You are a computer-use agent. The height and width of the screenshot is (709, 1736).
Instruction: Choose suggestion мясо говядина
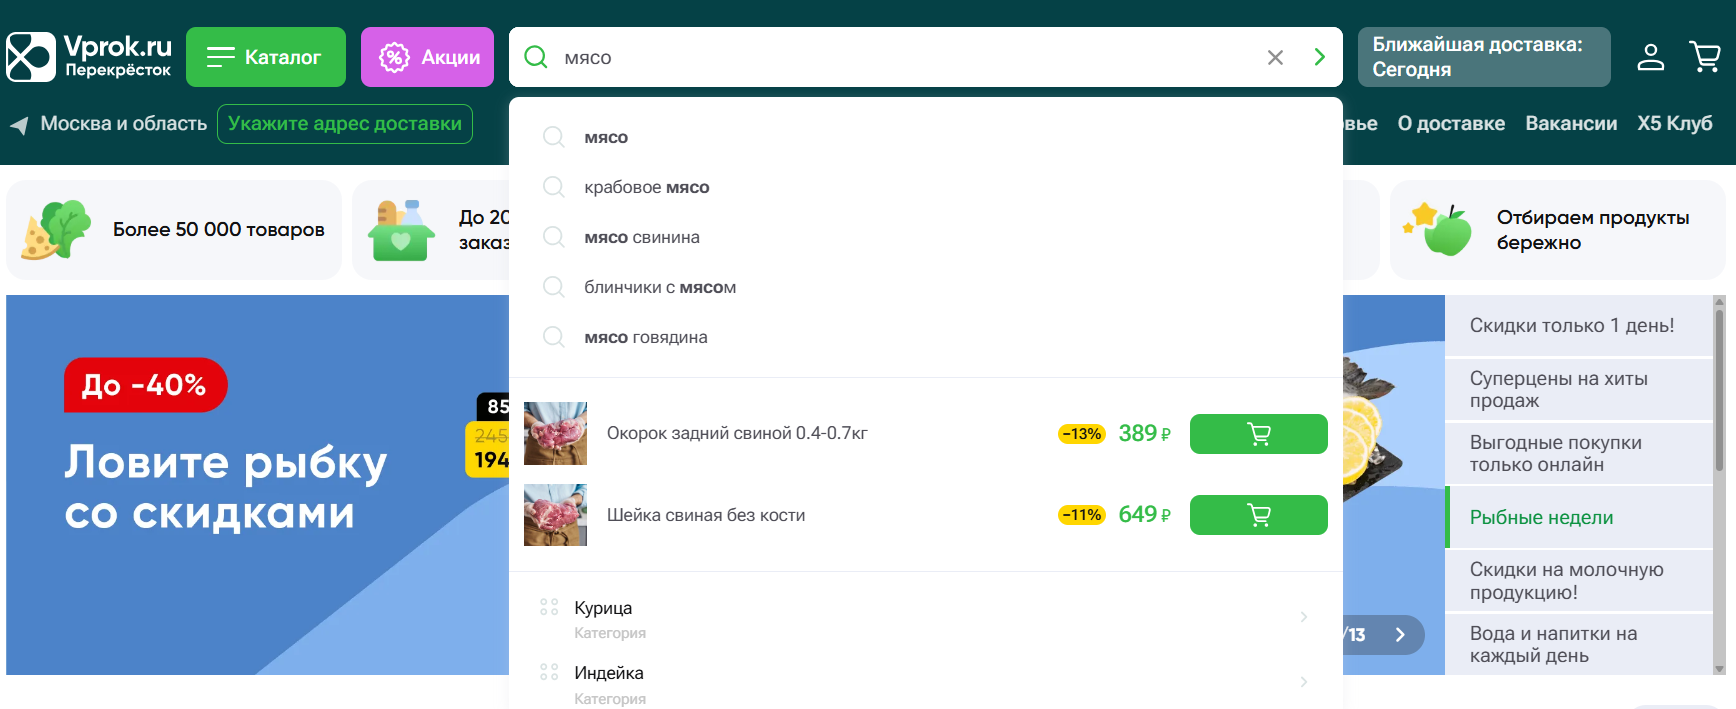point(645,338)
